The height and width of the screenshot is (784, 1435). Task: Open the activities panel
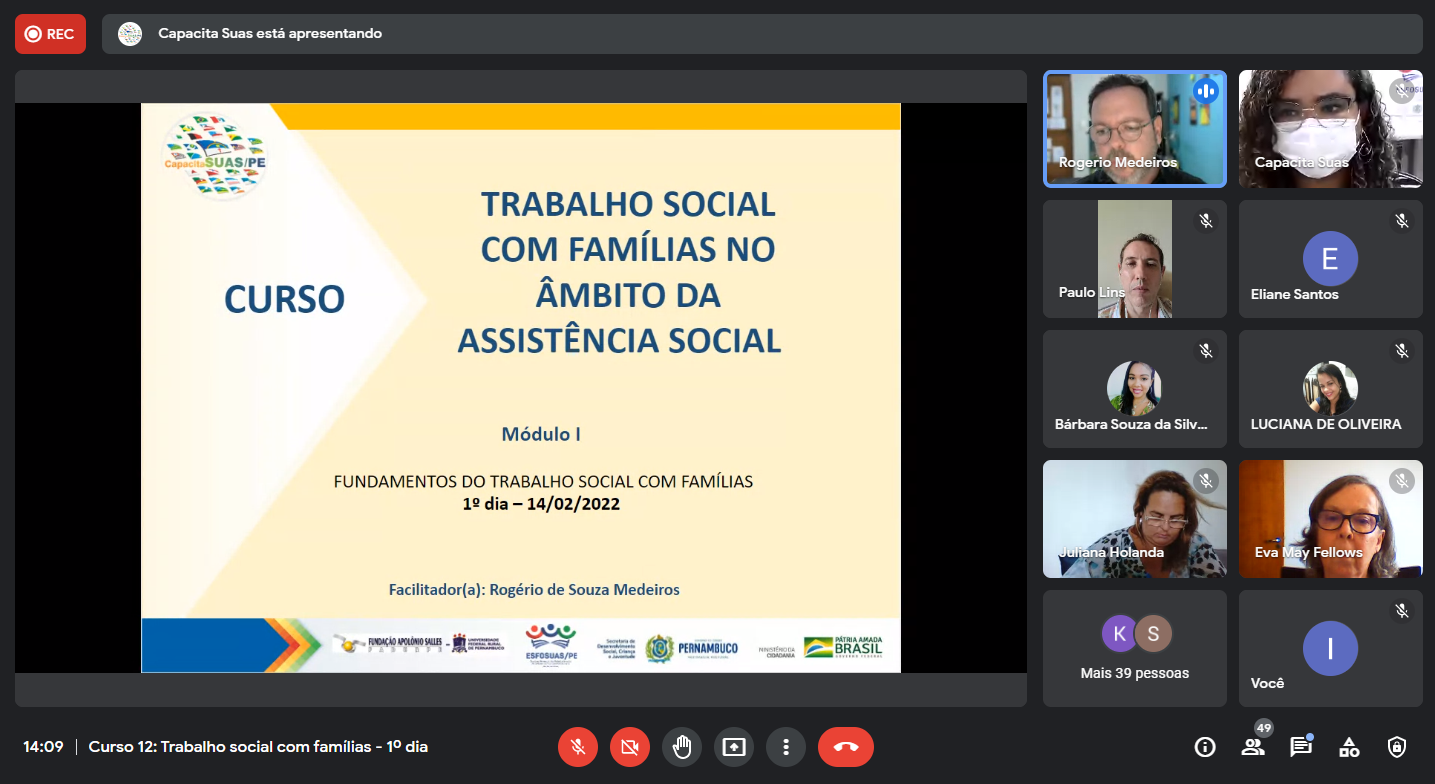point(1349,747)
